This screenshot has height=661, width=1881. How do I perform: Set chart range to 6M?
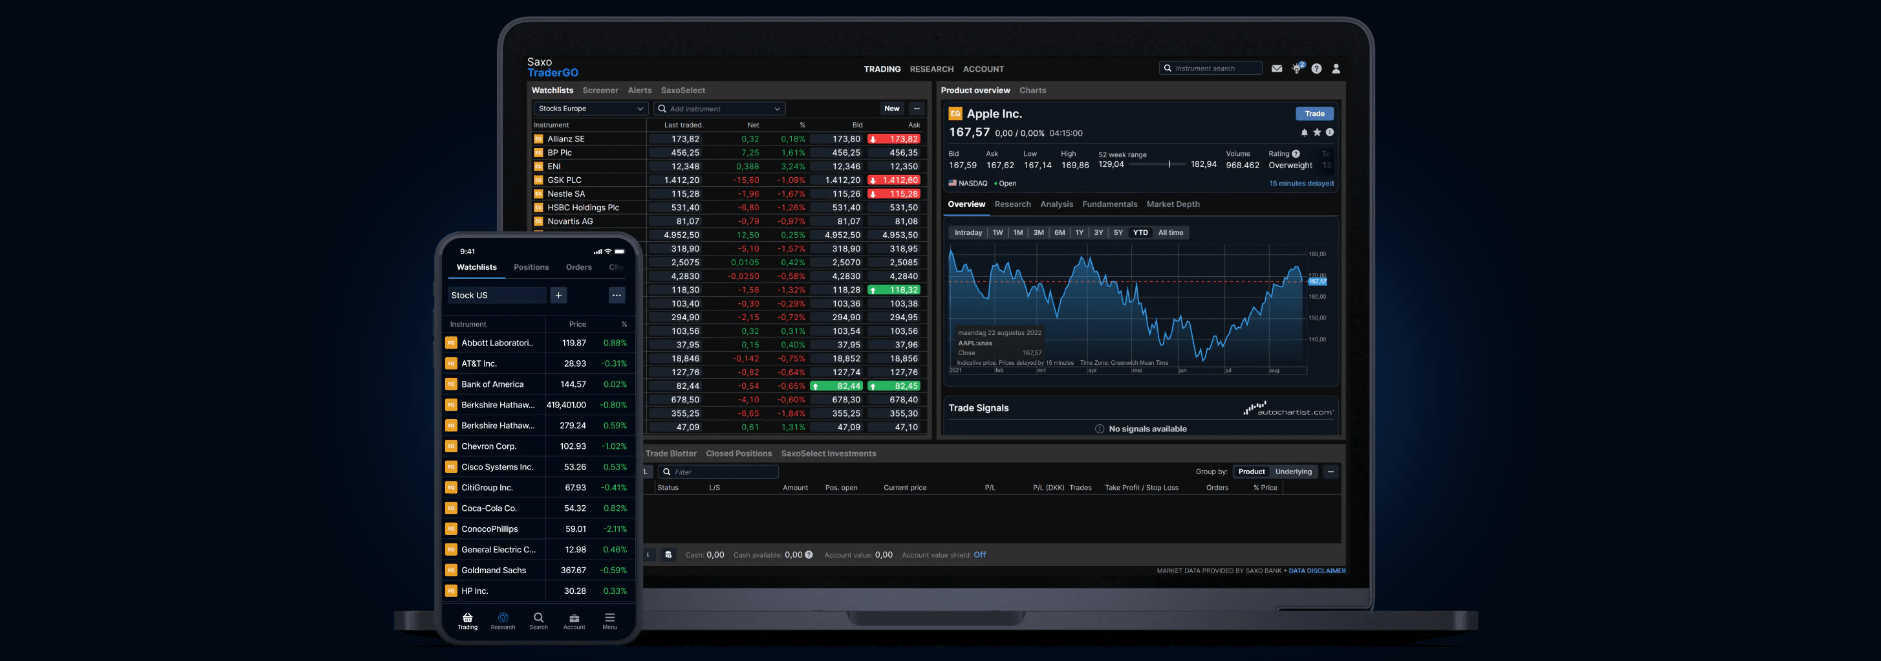[1060, 233]
